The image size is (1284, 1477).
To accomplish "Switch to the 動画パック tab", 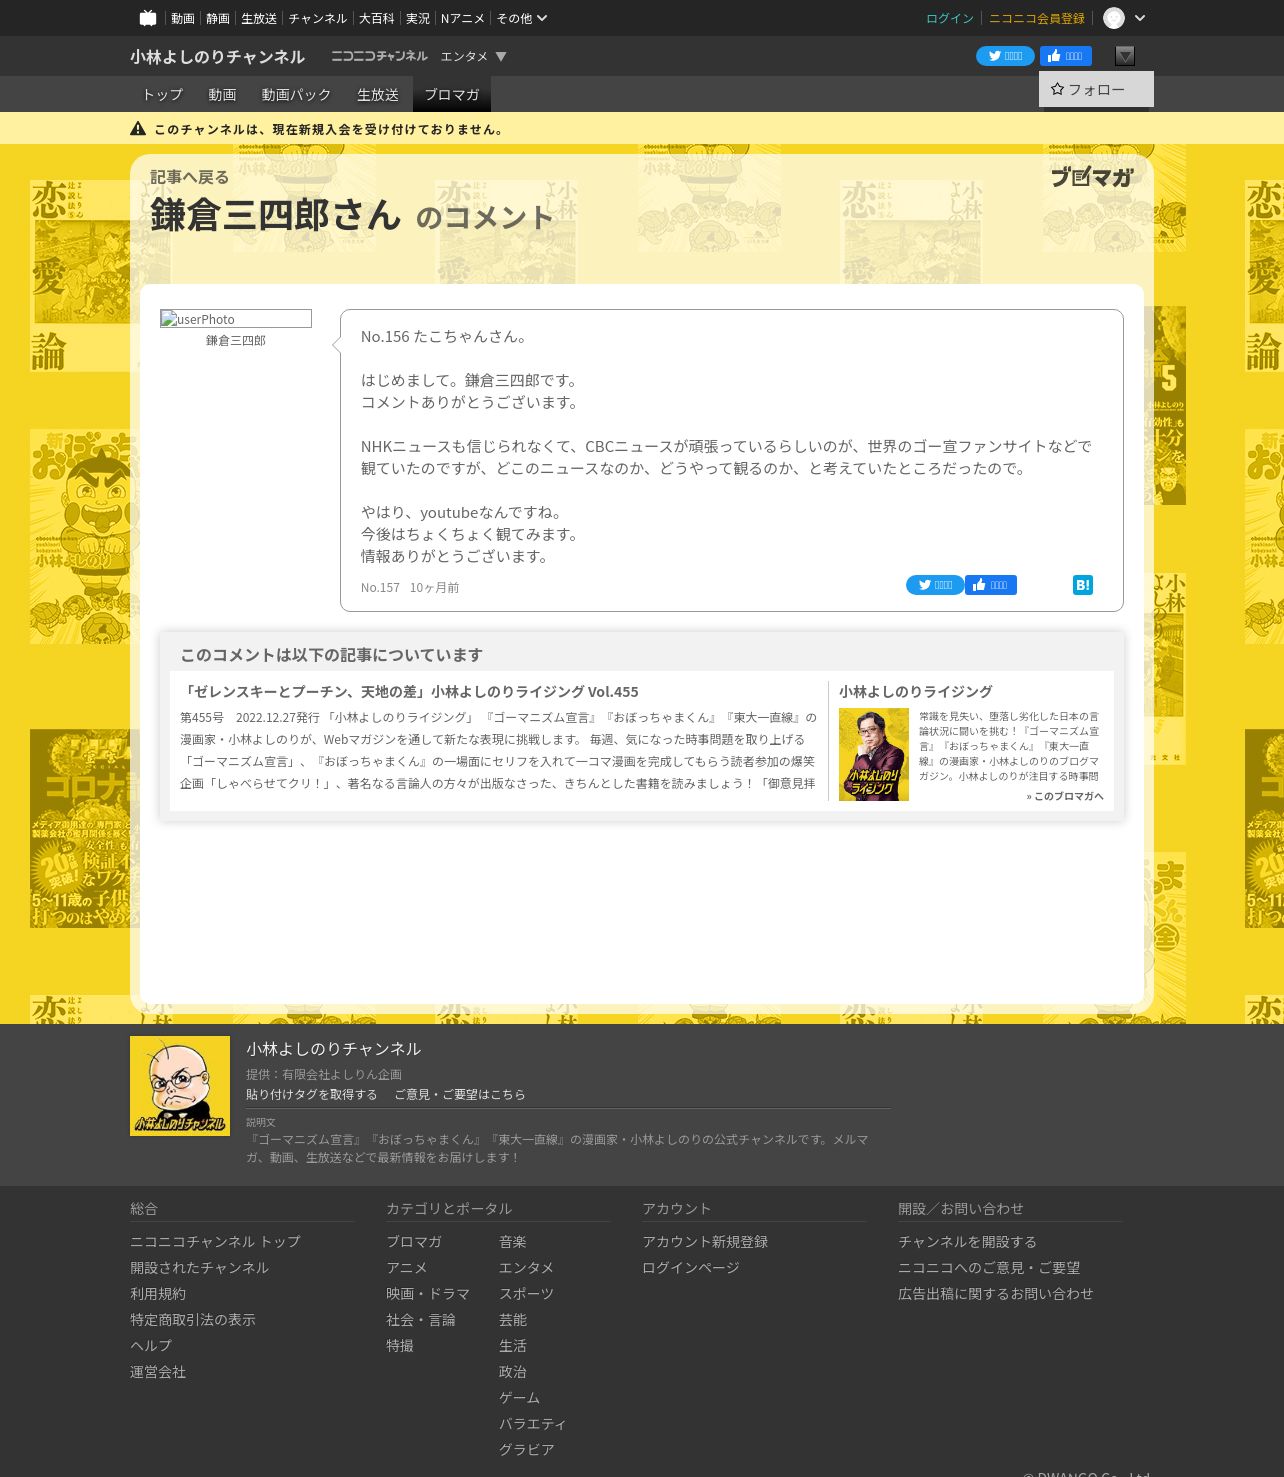I will [x=296, y=94].
